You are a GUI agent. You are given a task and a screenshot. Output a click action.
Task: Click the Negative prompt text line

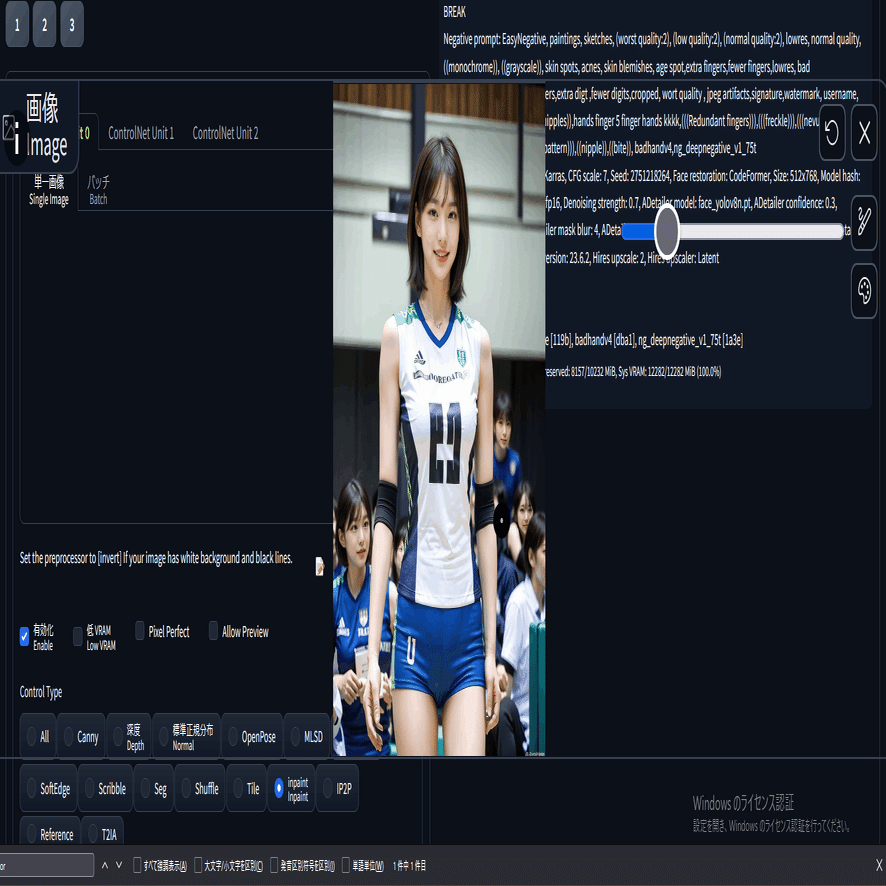tap(652, 39)
